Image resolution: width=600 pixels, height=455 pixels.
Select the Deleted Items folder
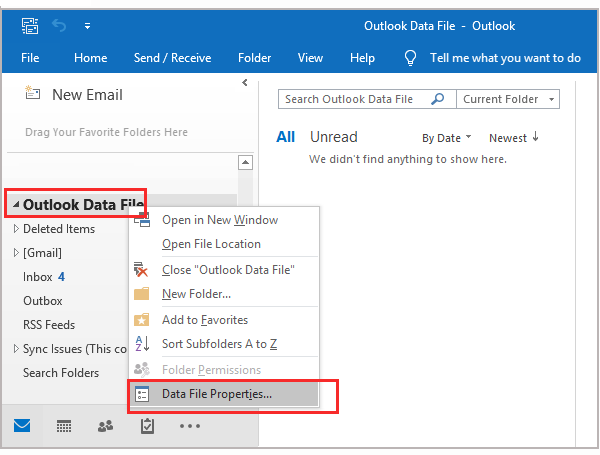pos(59,229)
